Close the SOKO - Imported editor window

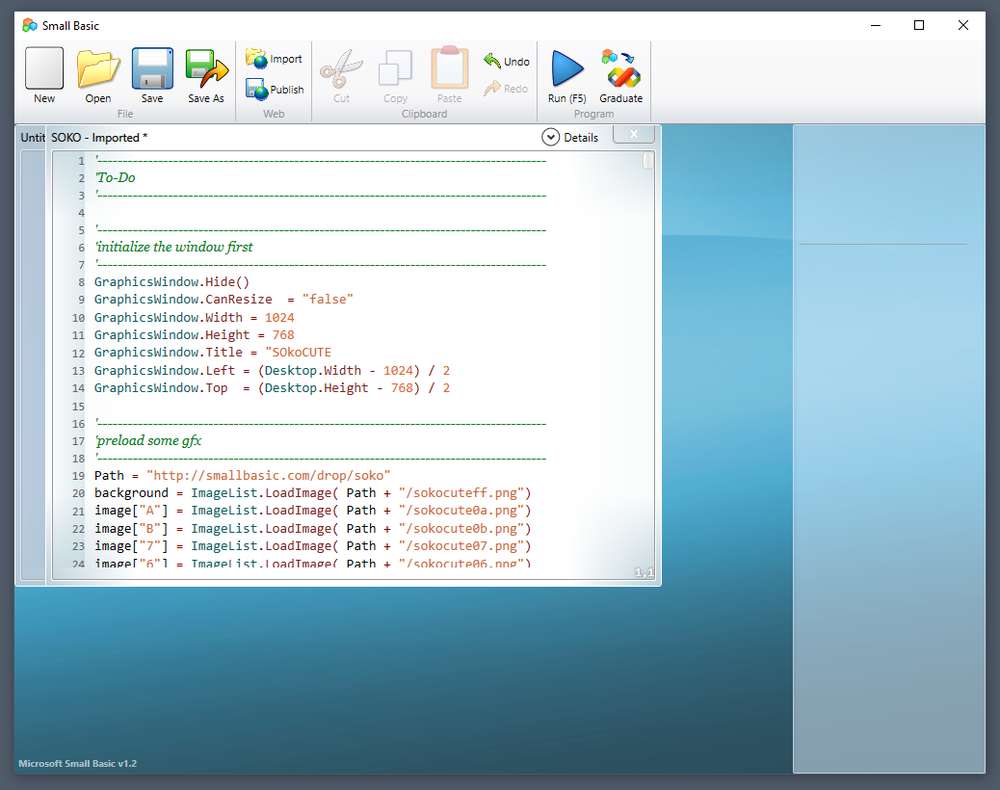click(x=633, y=134)
